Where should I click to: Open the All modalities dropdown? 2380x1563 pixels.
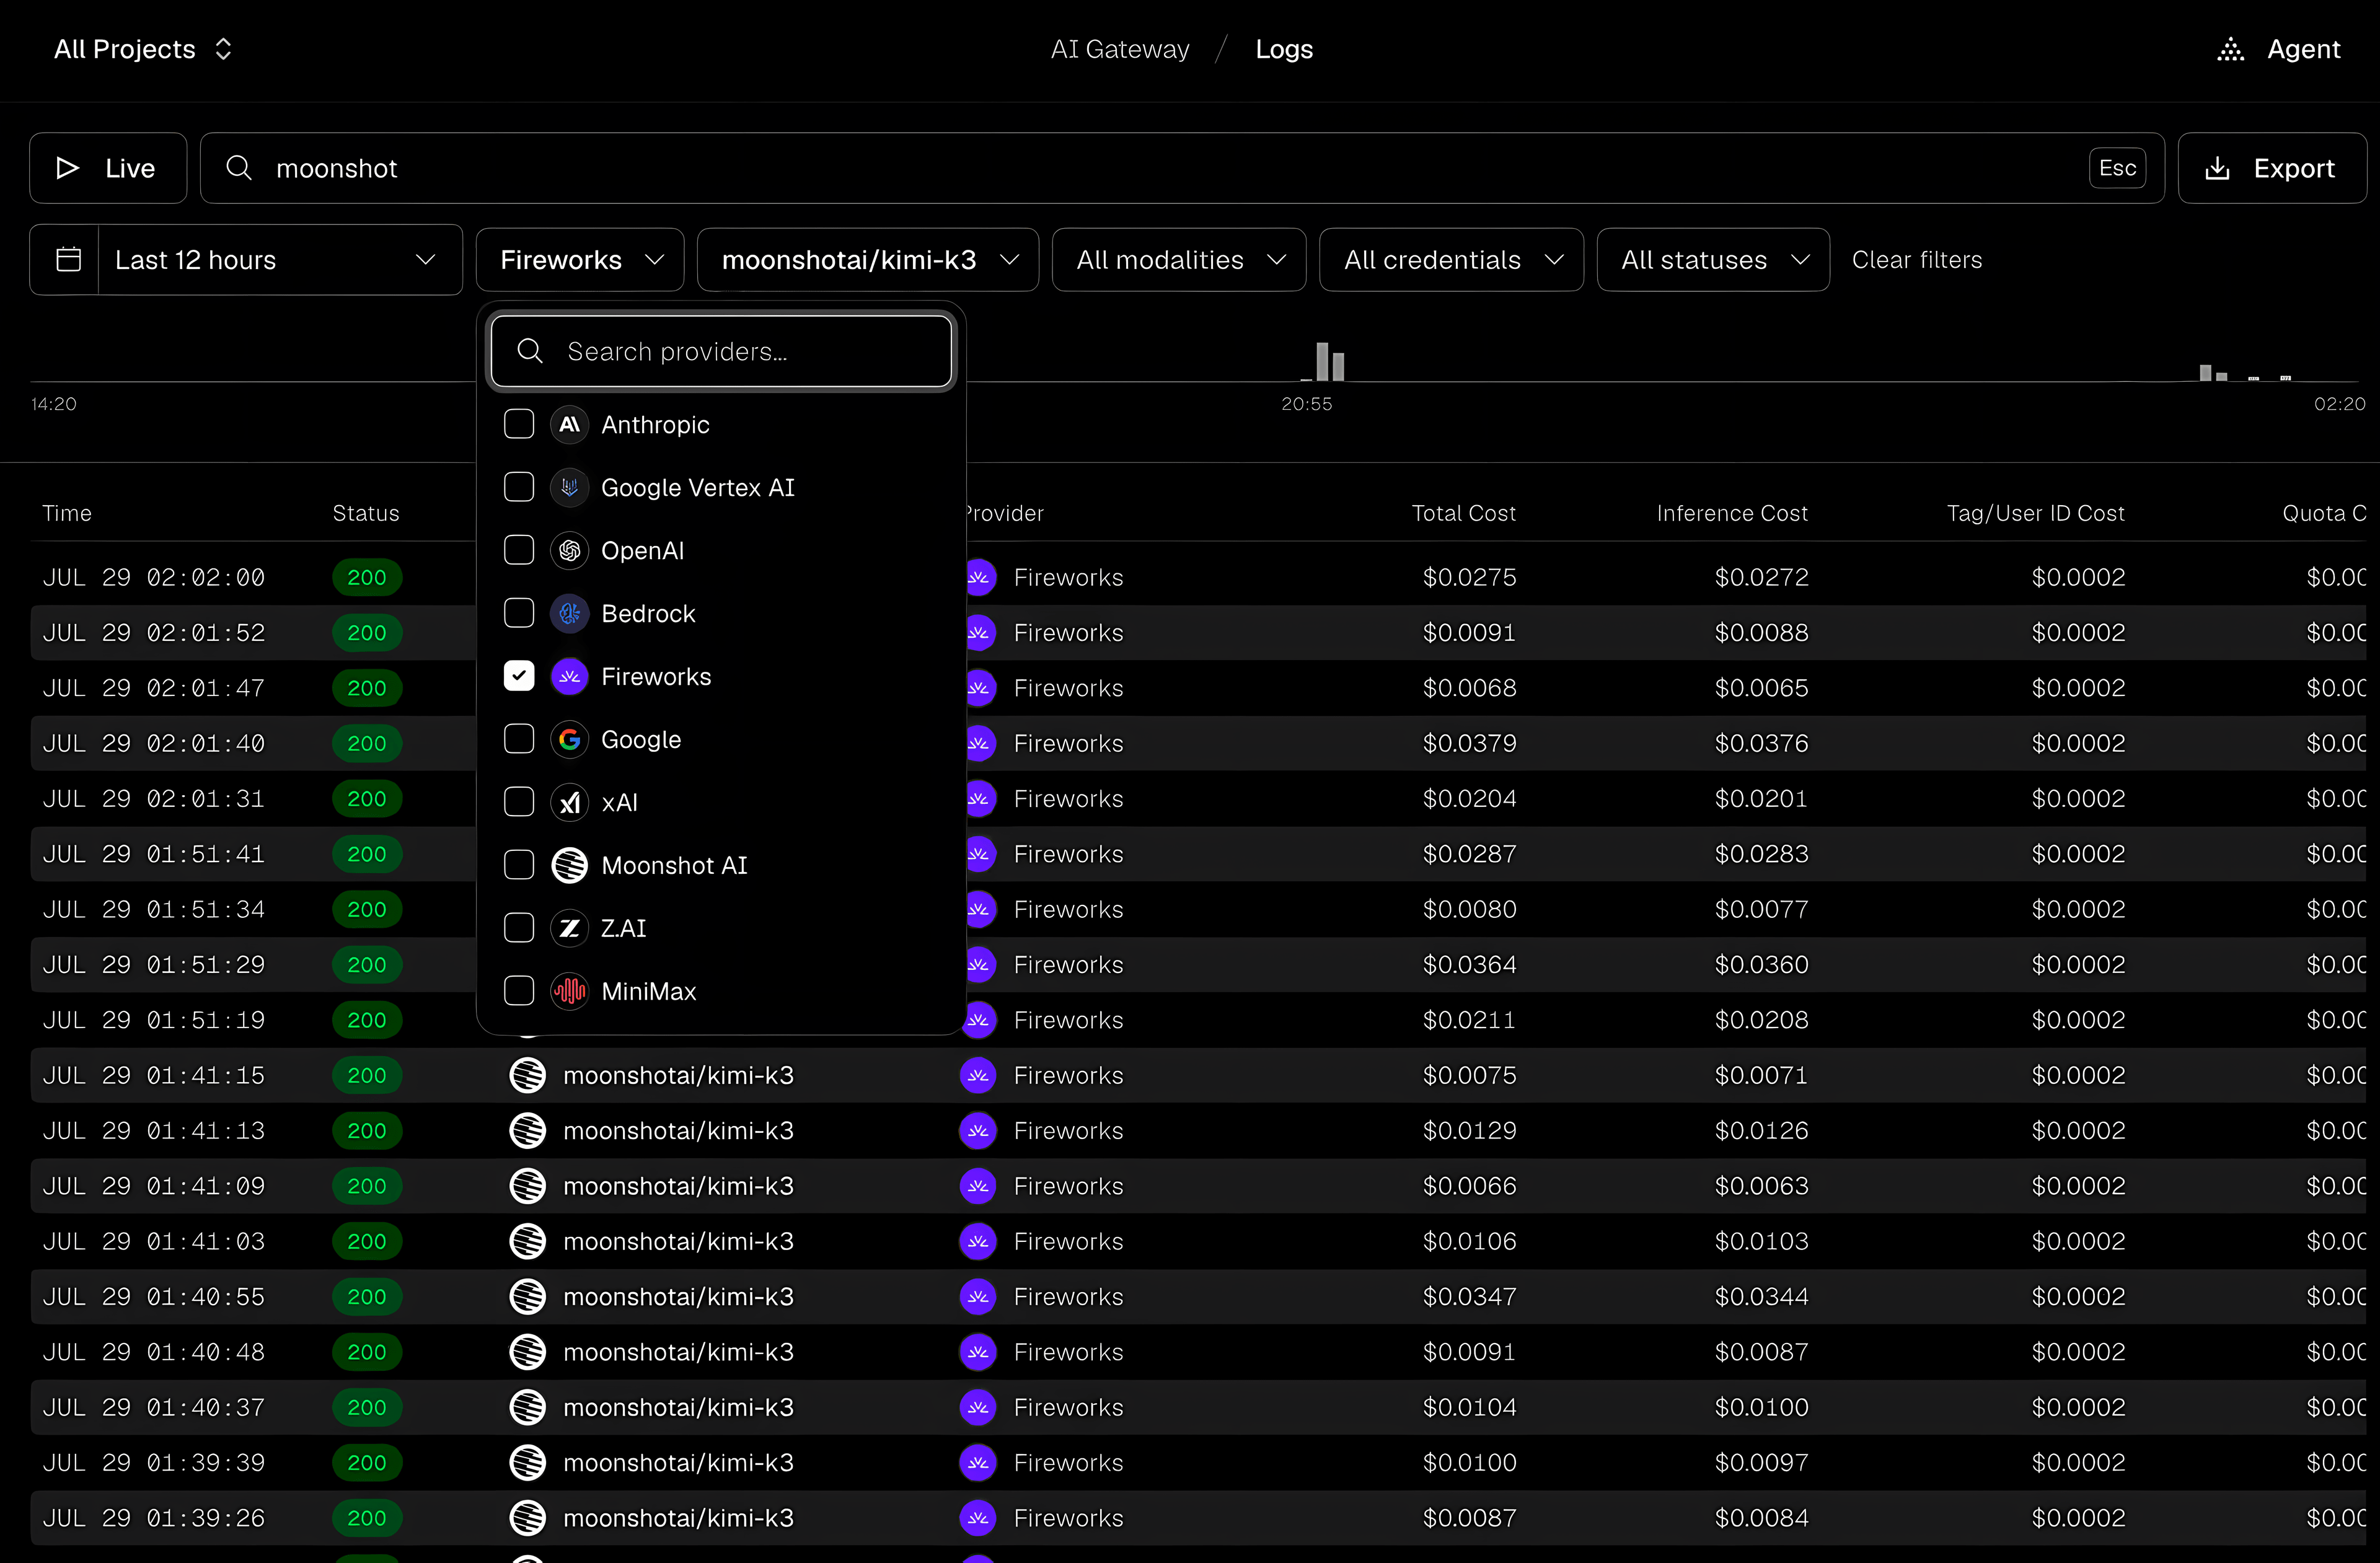(x=1179, y=260)
